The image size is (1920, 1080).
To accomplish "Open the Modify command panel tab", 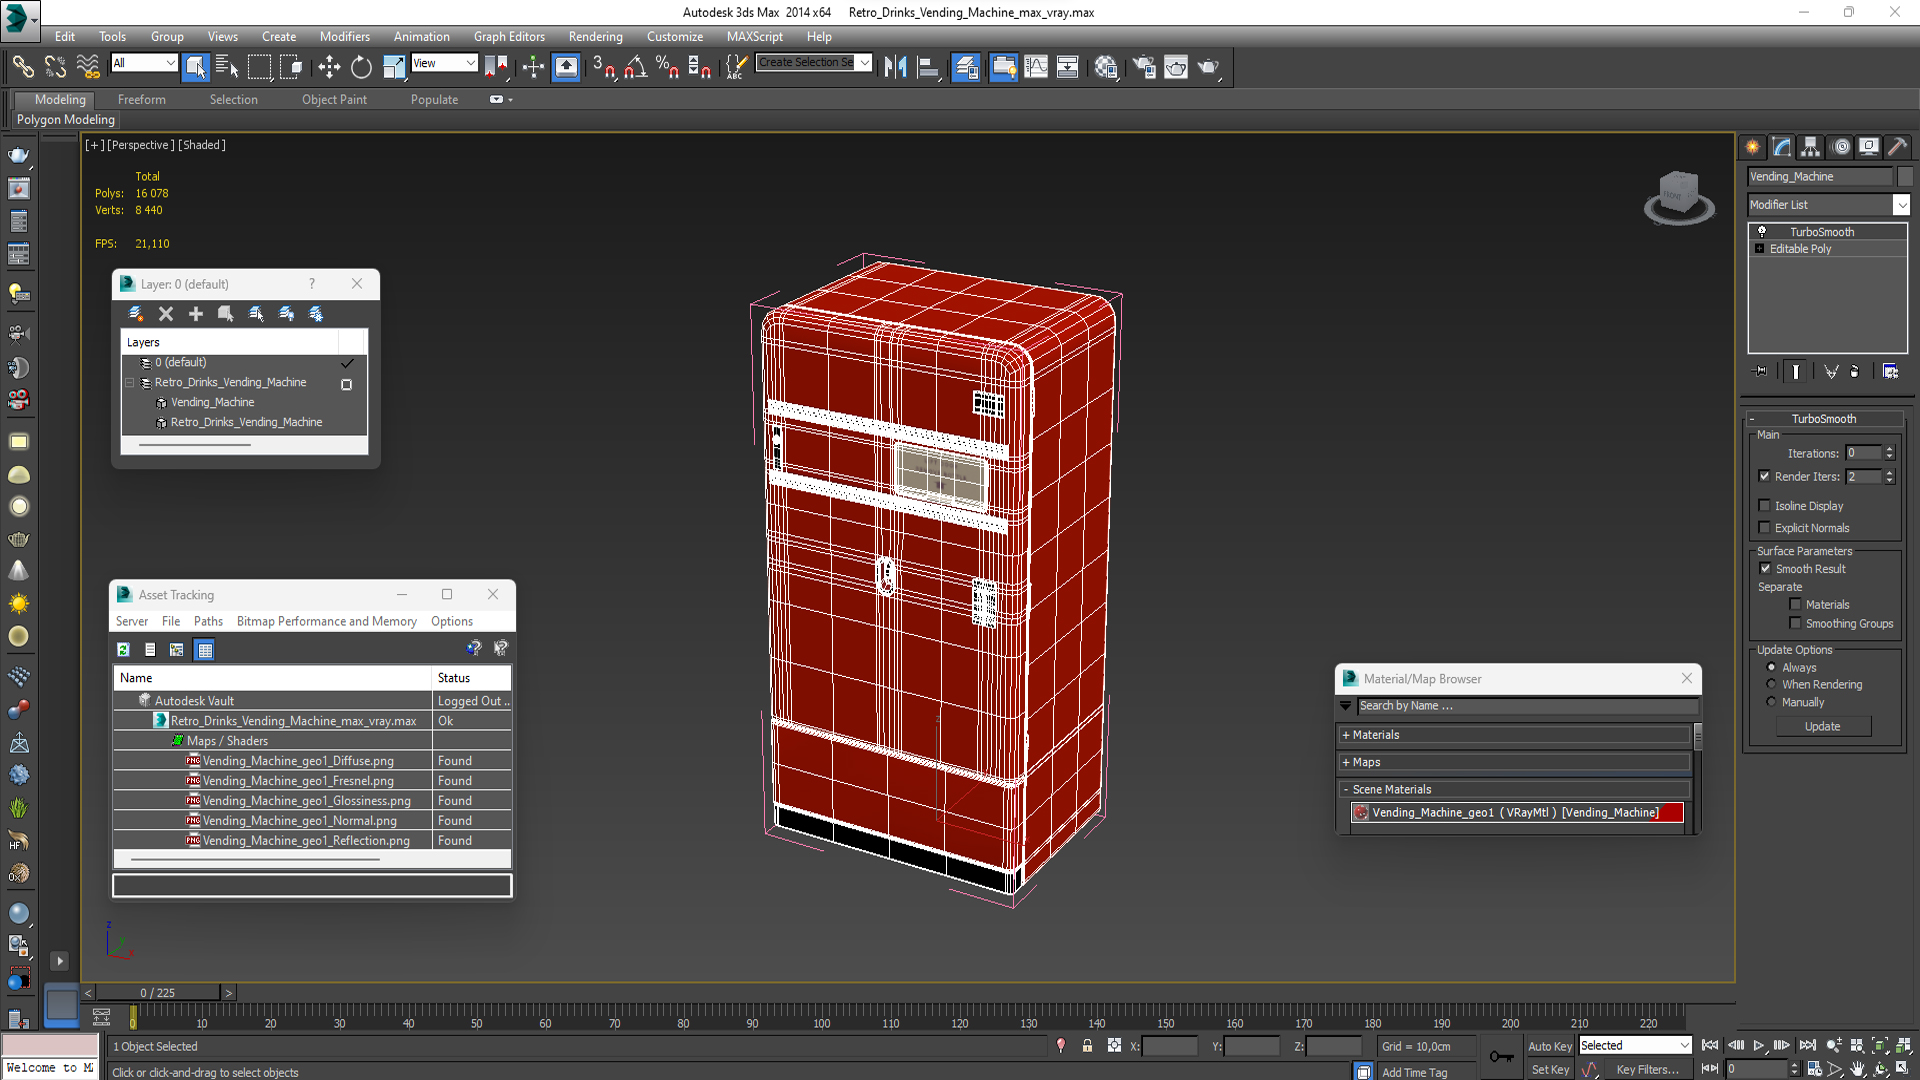I will (1782, 147).
